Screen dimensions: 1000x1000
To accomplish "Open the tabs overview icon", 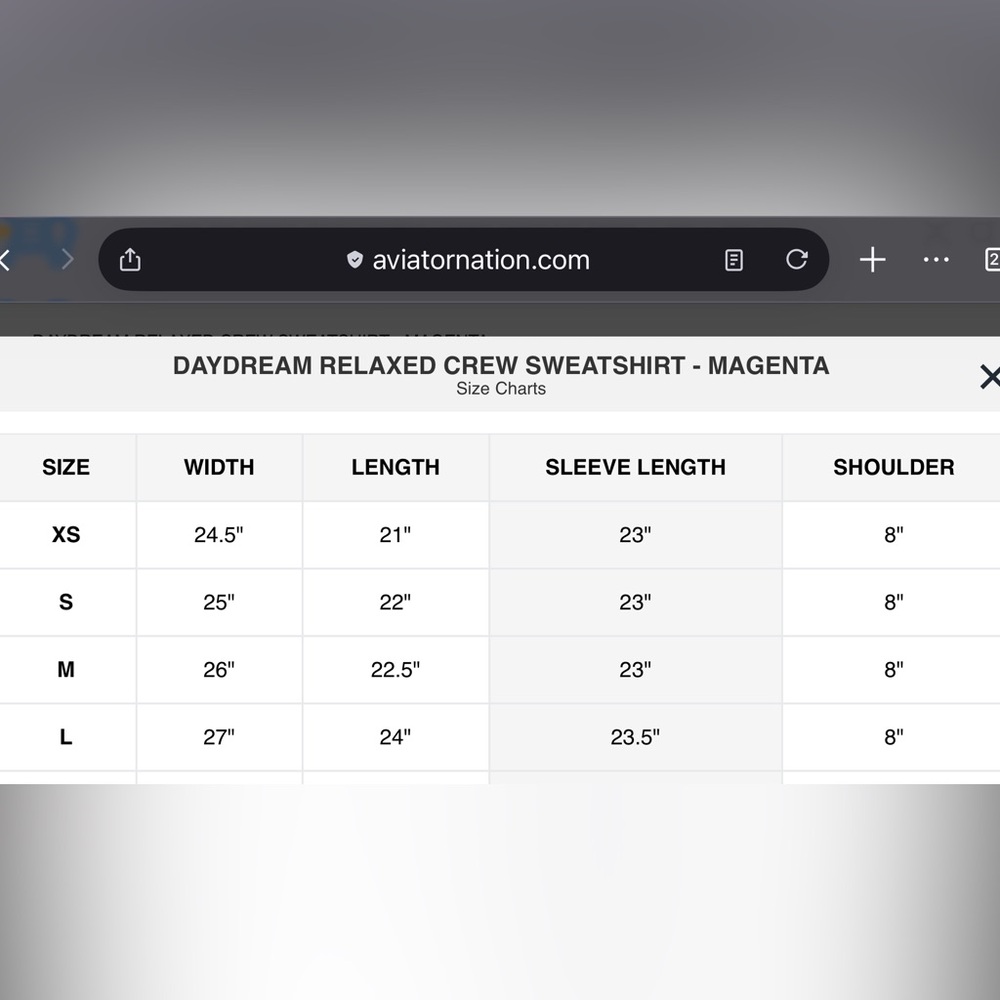I will point(992,260).
